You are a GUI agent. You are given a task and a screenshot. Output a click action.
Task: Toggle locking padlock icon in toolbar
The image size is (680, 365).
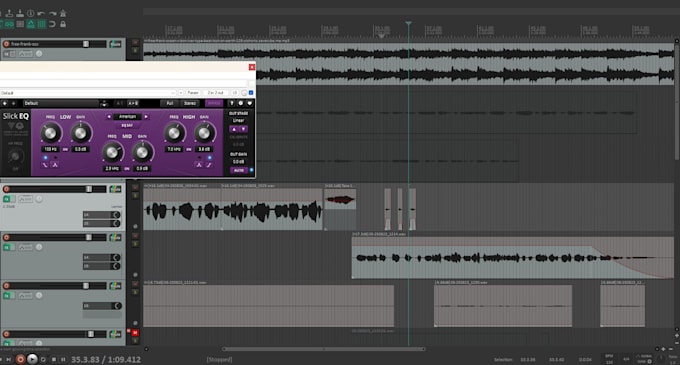click(63, 24)
